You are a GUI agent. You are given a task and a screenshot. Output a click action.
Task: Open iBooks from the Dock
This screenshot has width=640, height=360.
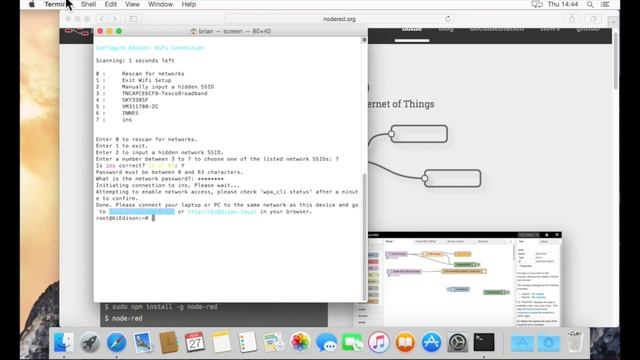[x=405, y=342]
